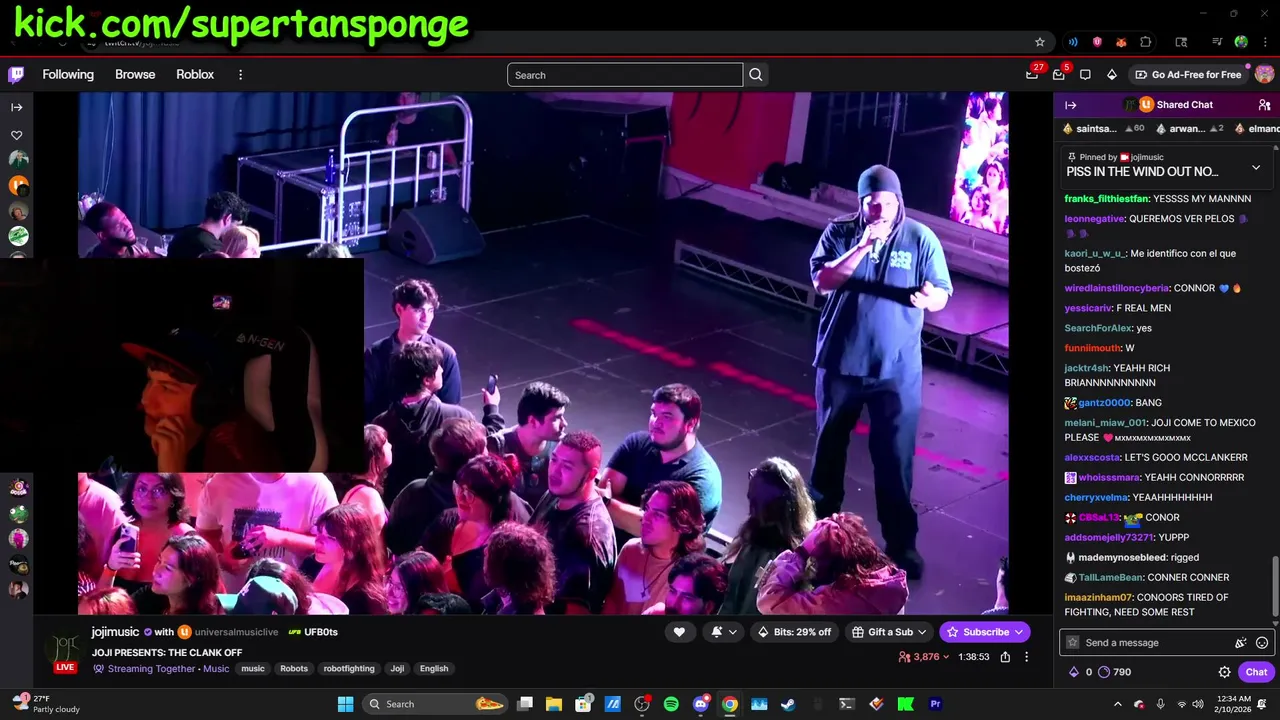This screenshot has width=1280, height=720.
Task: Click username wiredlainstilloncyberia in chat
Action: pos(1116,288)
